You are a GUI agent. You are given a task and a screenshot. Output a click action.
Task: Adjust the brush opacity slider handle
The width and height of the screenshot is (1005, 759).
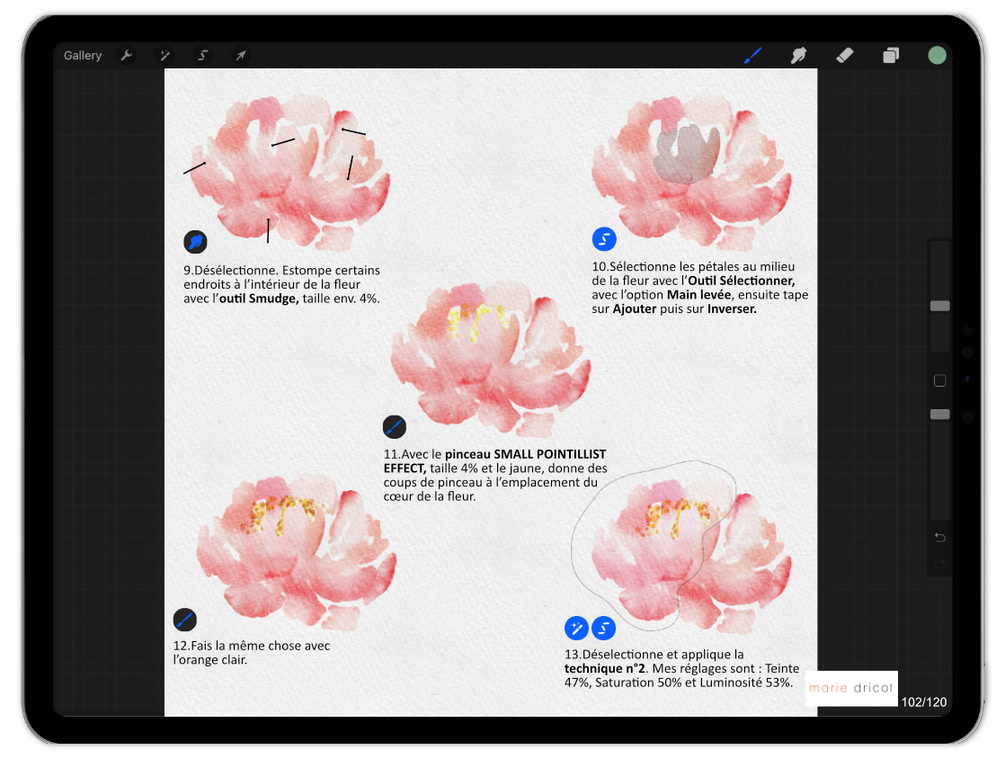(x=940, y=414)
